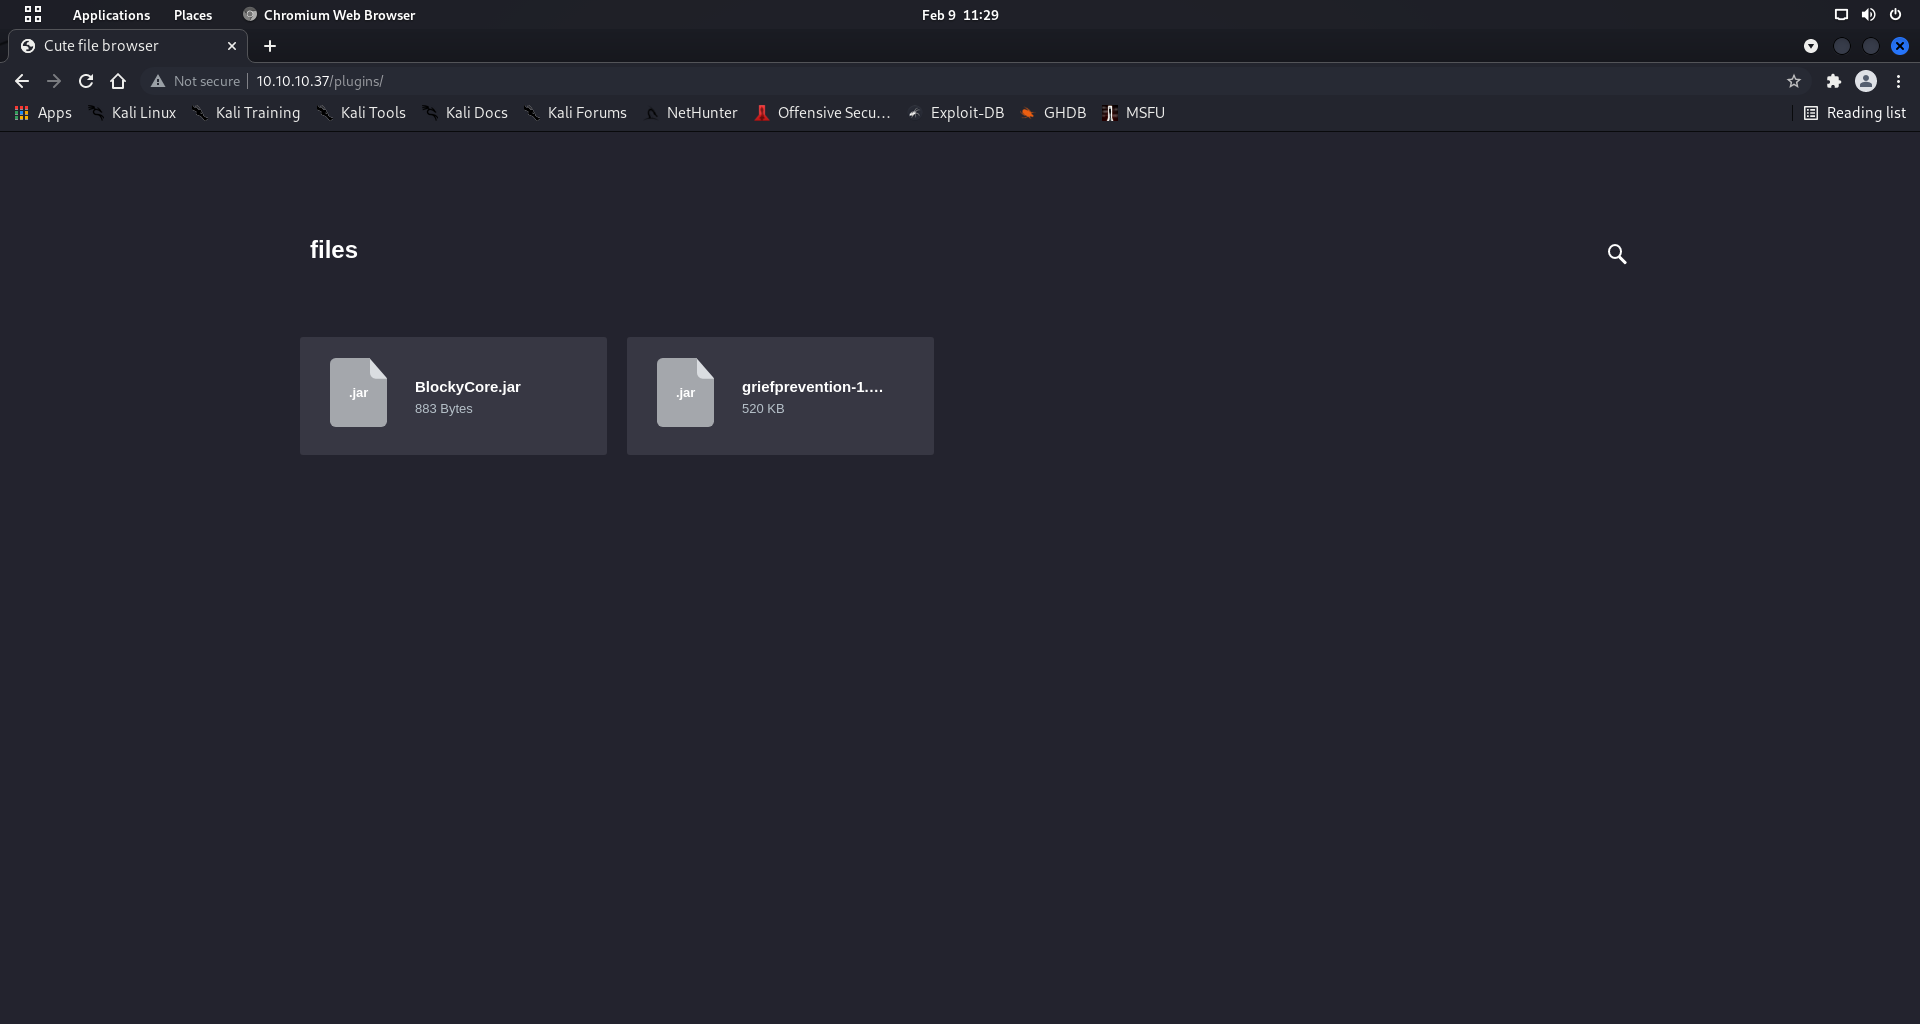The width and height of the screenshot is (1920, 1024).
Task: Open a new browser tab
Action: 270,46
